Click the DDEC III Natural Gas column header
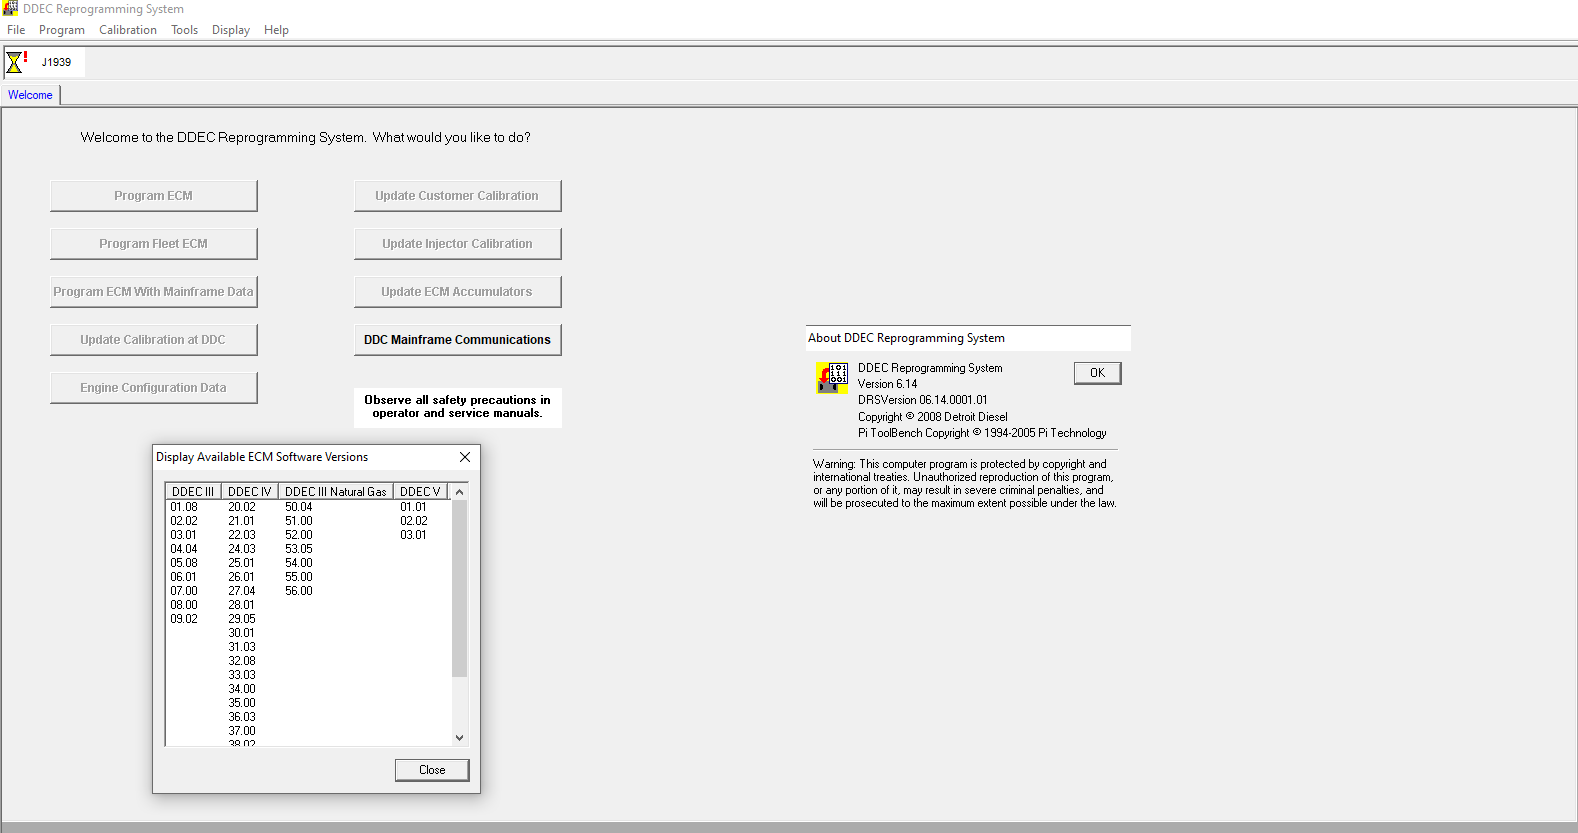Image resolution: width=1578 pixels, height=833 pixels. point(335,491)
